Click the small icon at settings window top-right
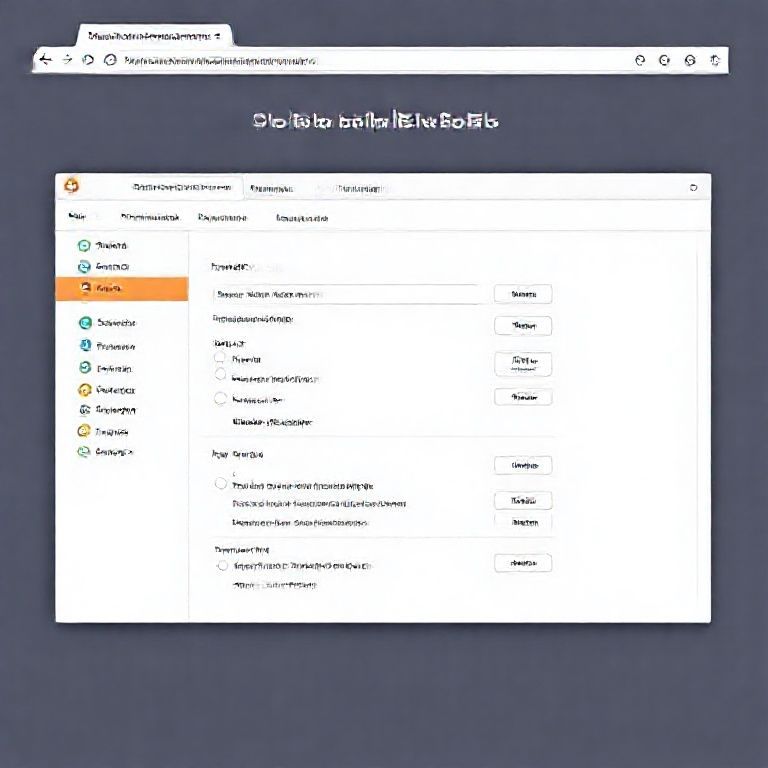 pyautogui.click(x=693, y=187)
